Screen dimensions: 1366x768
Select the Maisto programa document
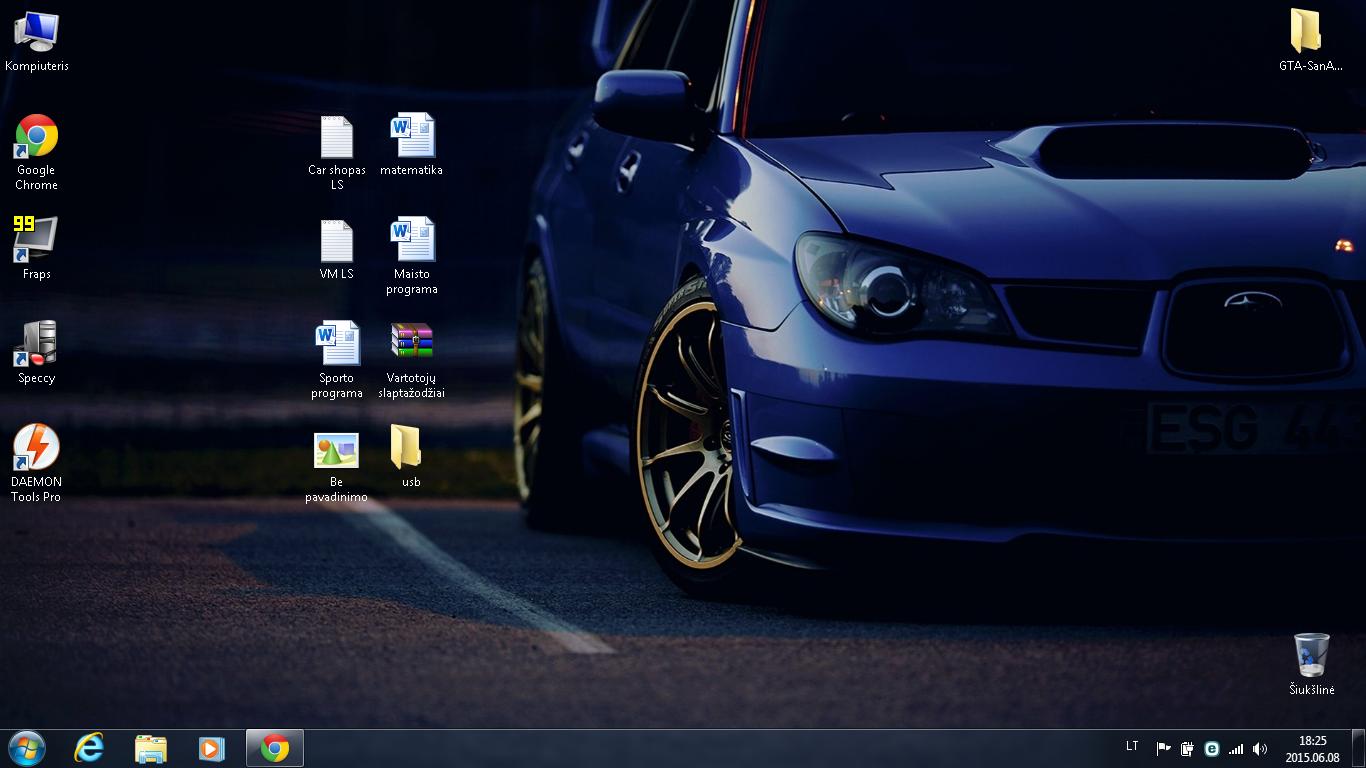coord(412,256)
